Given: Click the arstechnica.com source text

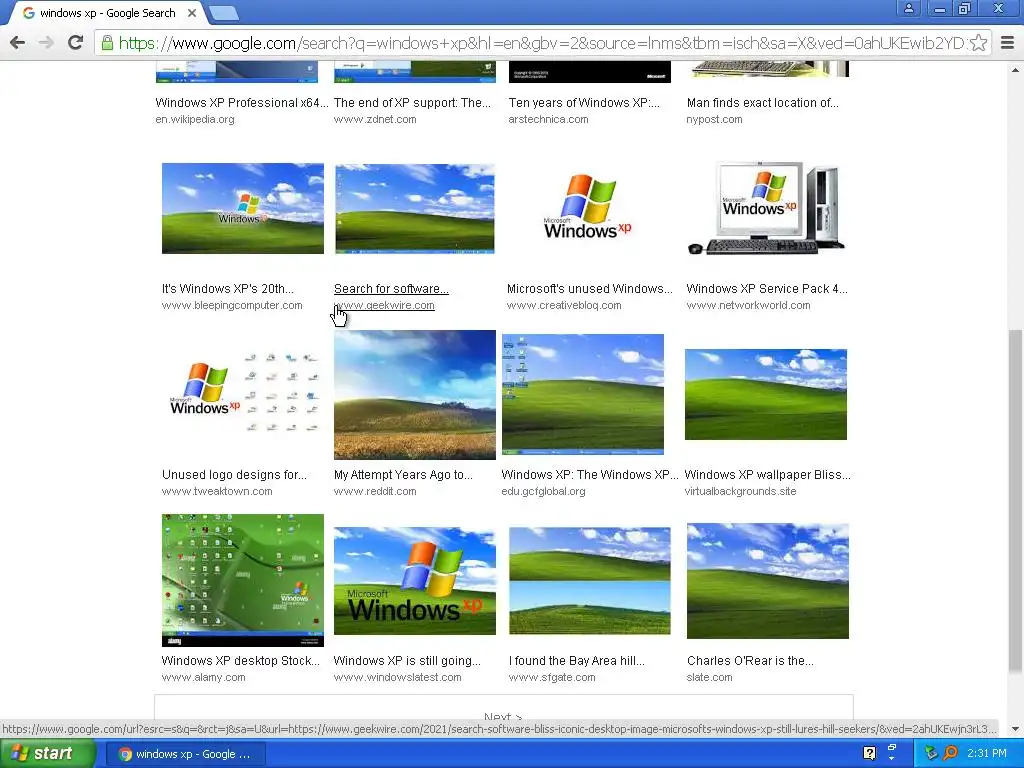Looking at the screenshot, I should (x=549, y=120).
